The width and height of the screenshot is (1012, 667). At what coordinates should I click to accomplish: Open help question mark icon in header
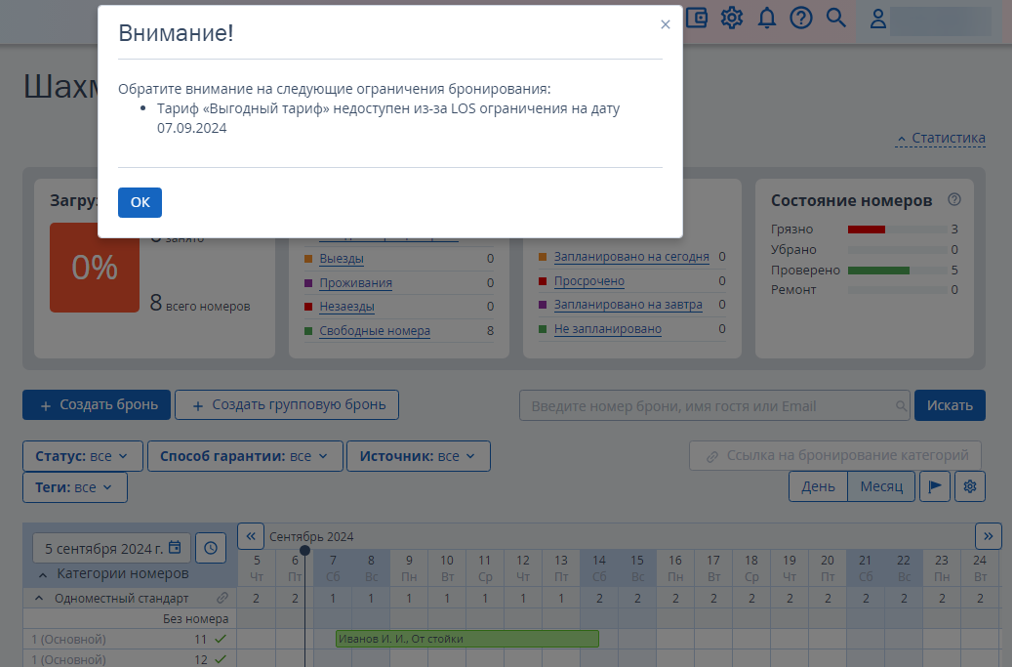pyautogui.click(x=801, y=17)
